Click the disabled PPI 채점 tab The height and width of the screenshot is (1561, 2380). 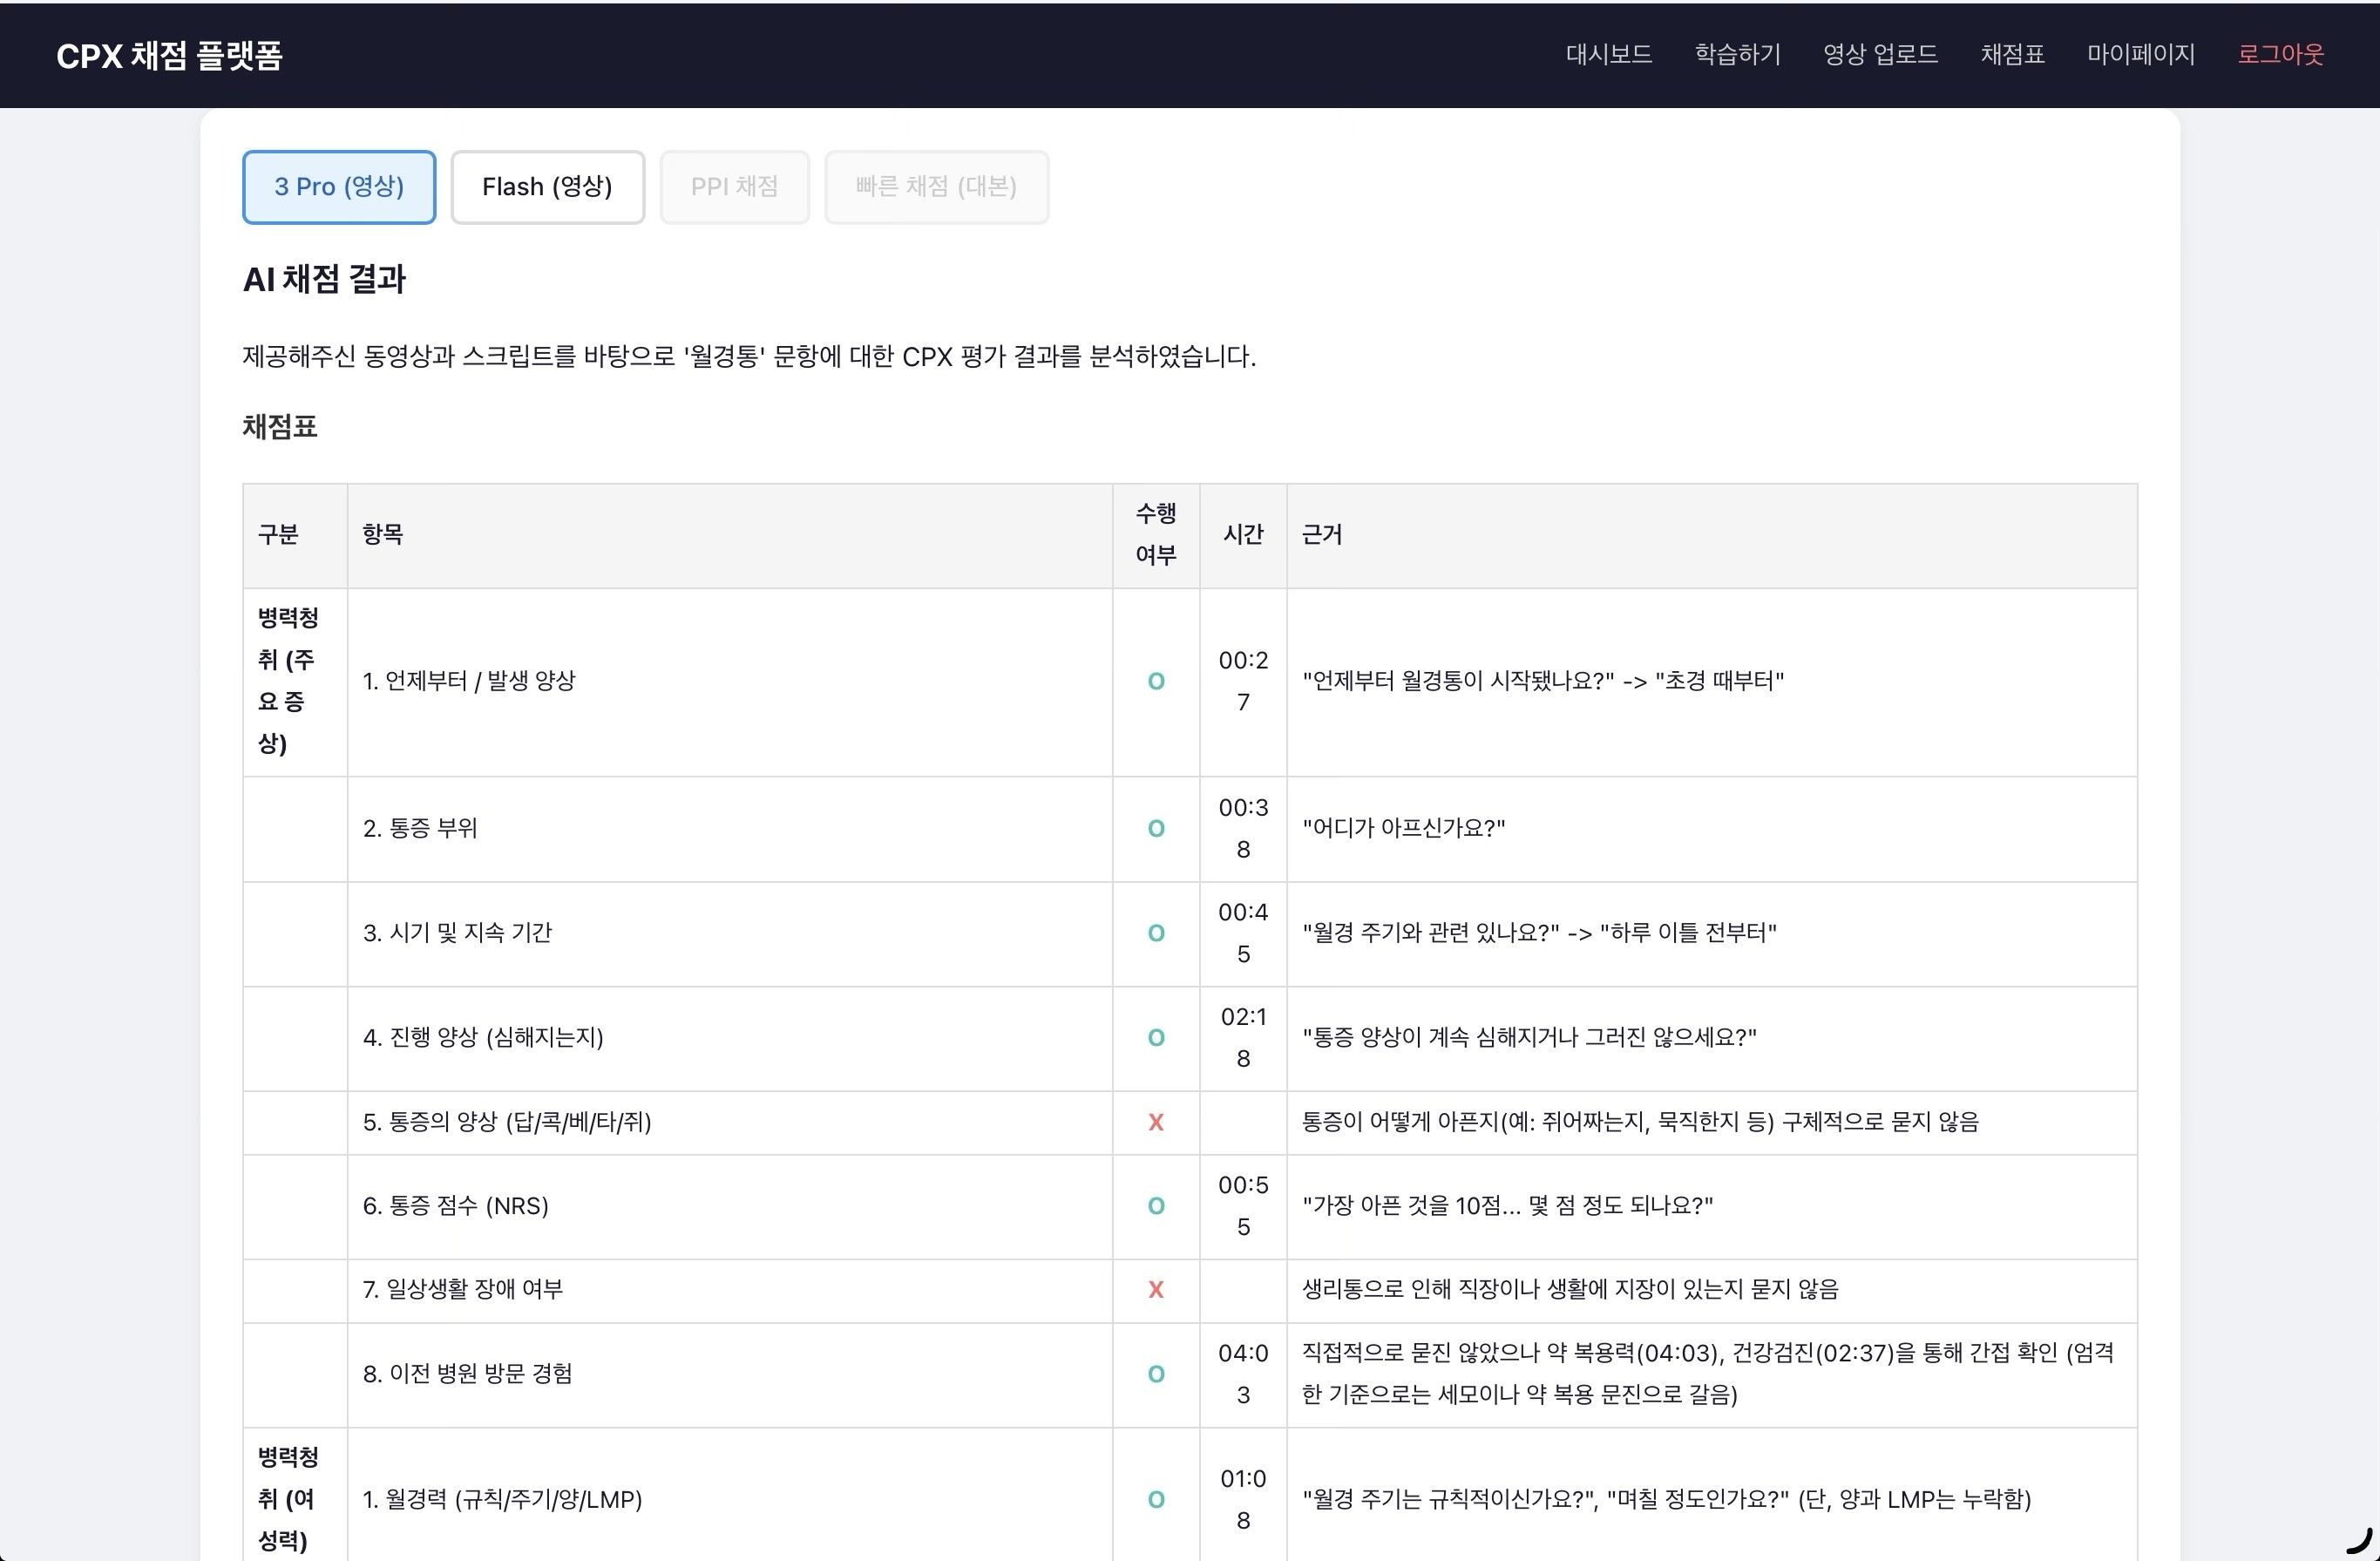[734, 187]
